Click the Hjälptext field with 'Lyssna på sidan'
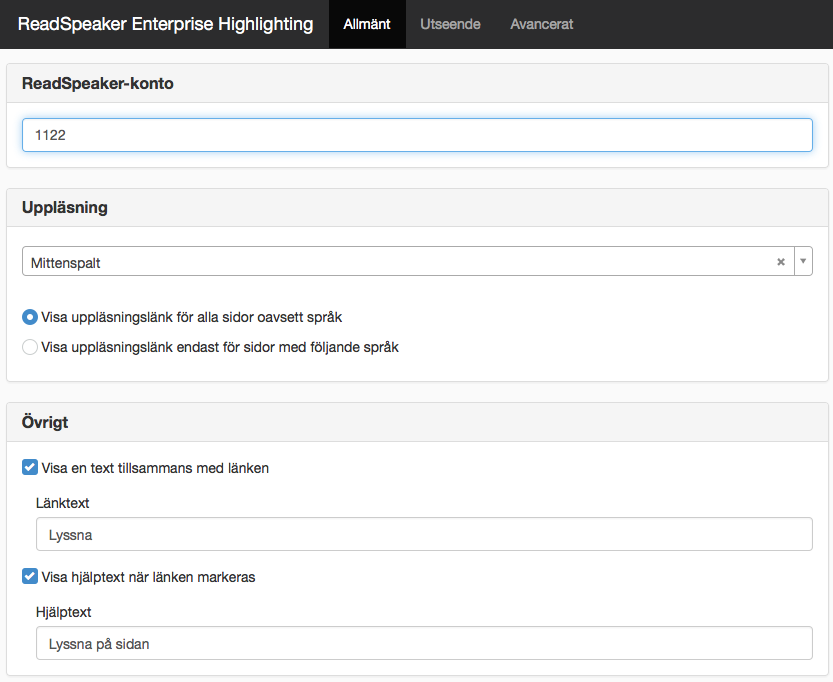Viewport: 833px width, 682px height. pyautogui.click(x=424, y=643)
